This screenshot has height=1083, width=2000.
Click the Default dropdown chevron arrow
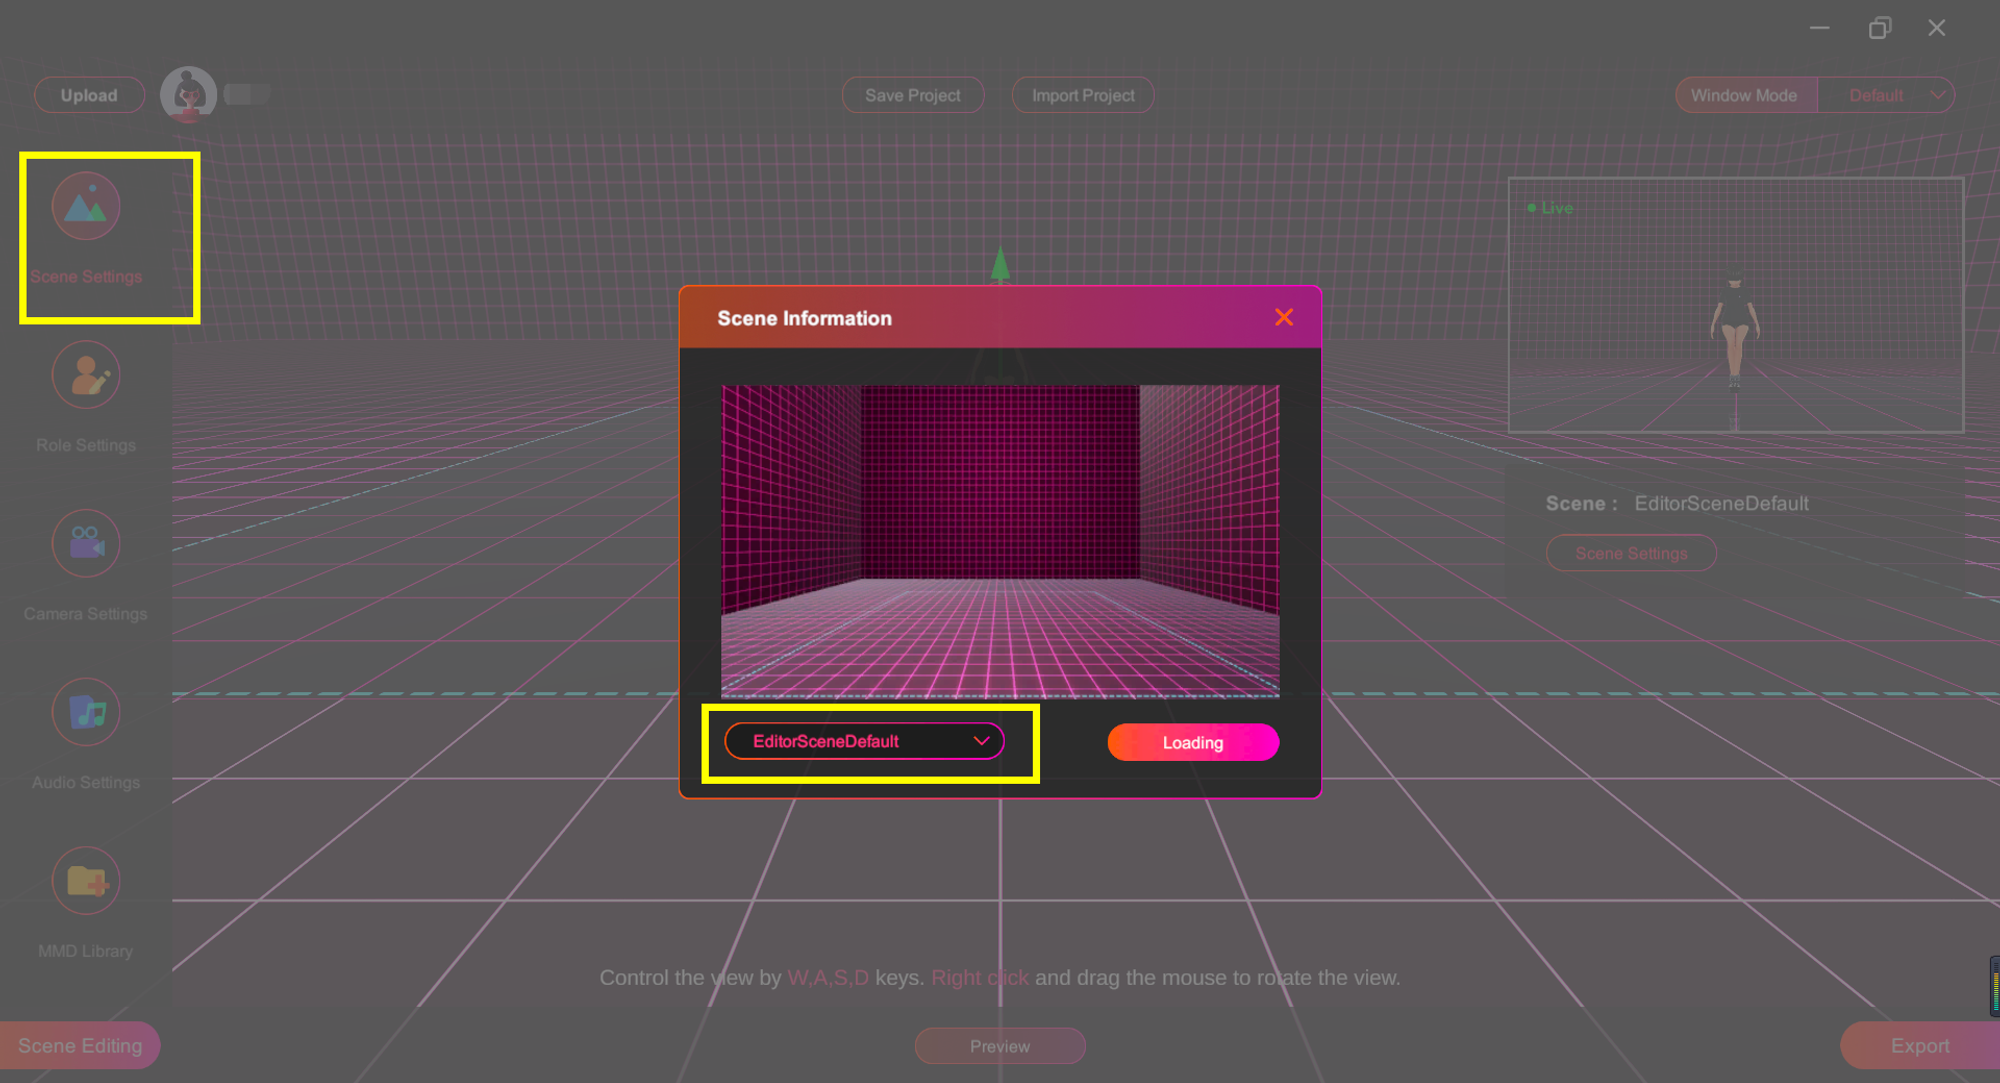(1938, 95)
